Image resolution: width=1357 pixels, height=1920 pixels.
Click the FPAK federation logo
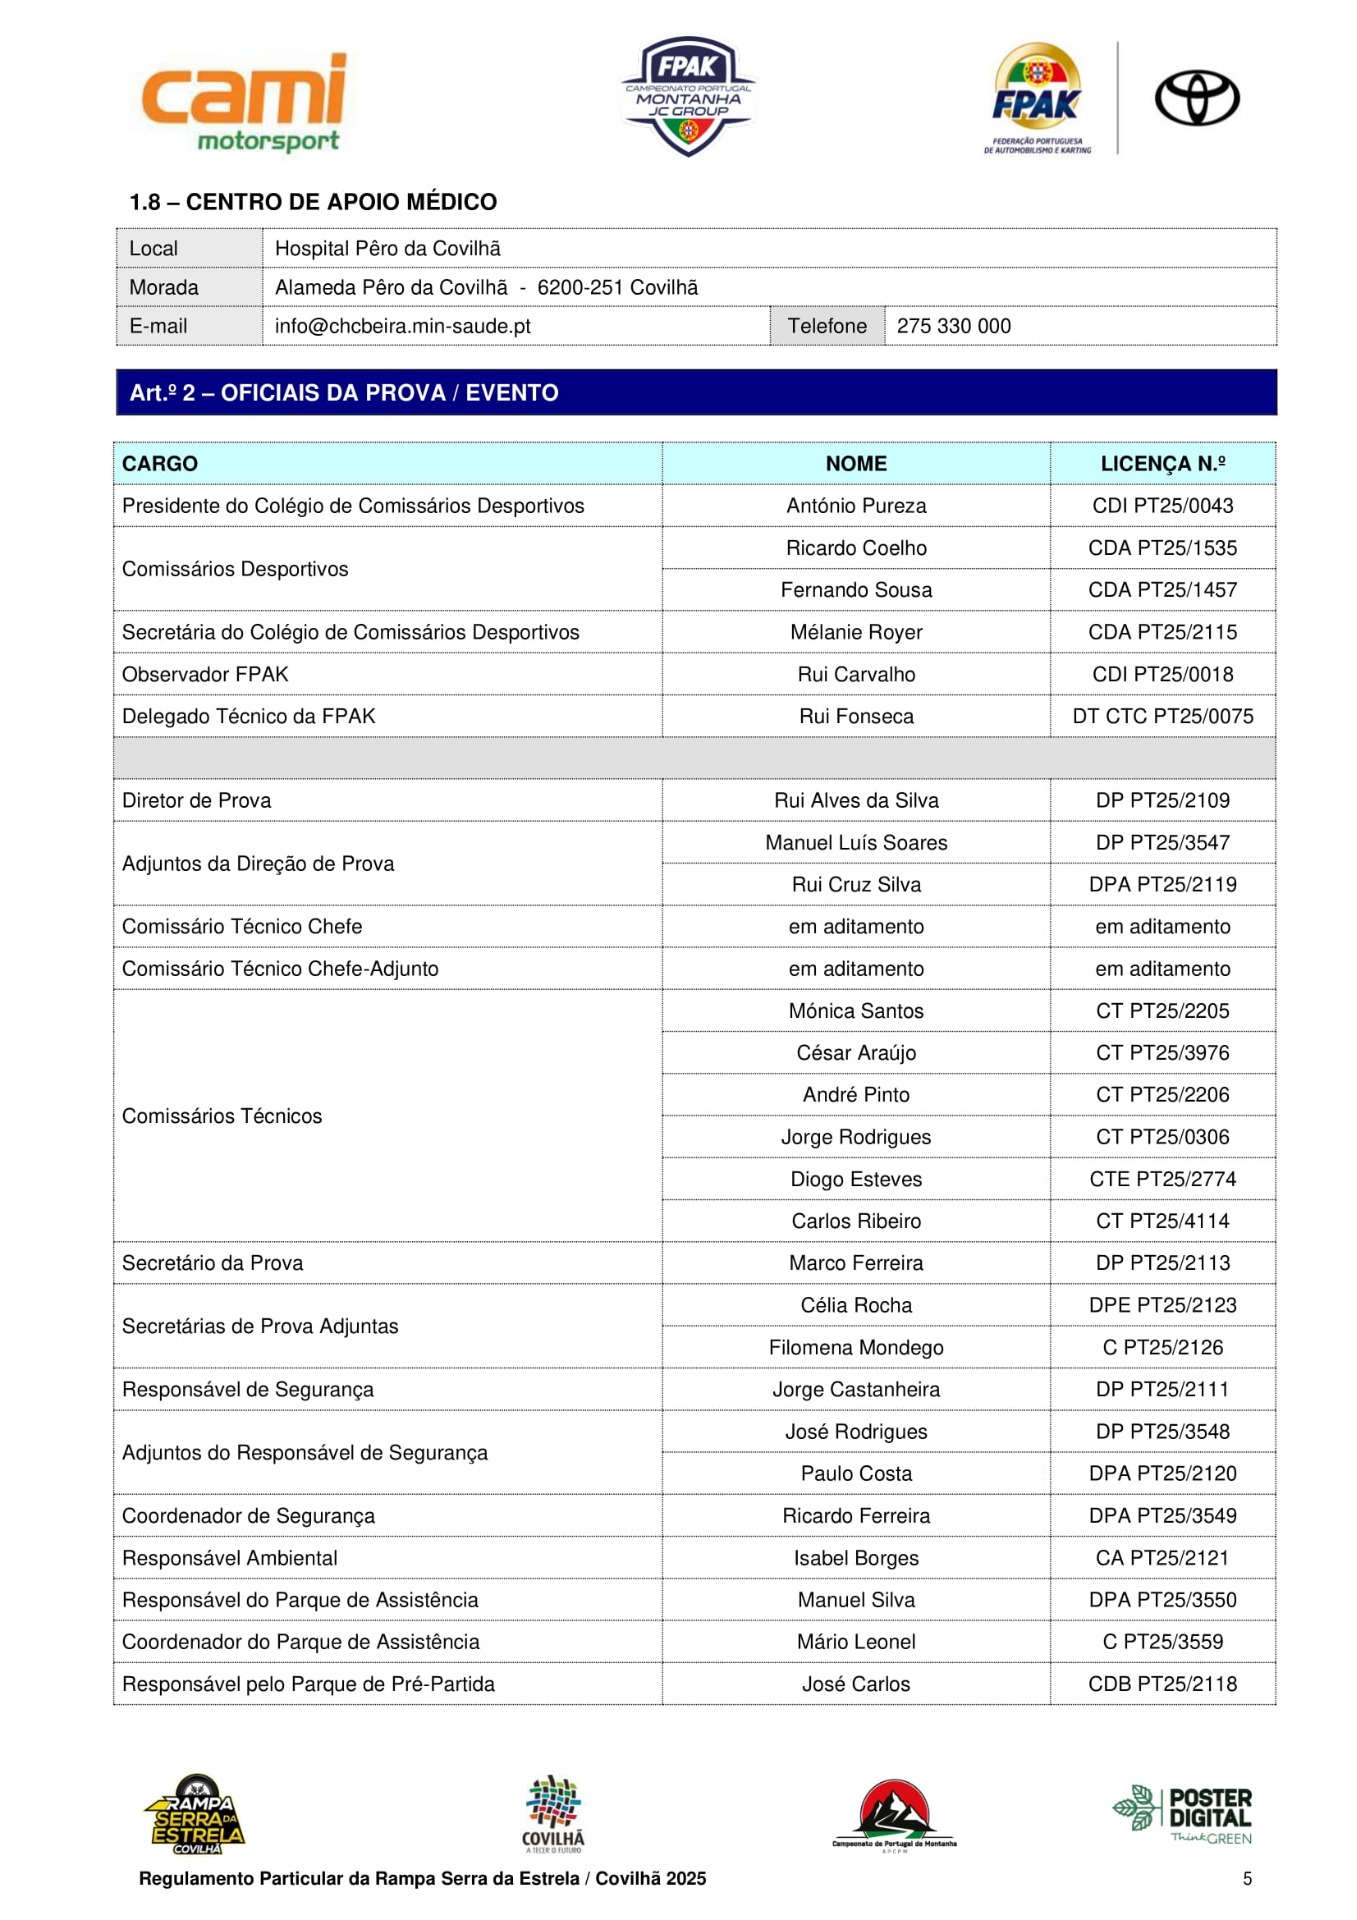click(1037, 99)
